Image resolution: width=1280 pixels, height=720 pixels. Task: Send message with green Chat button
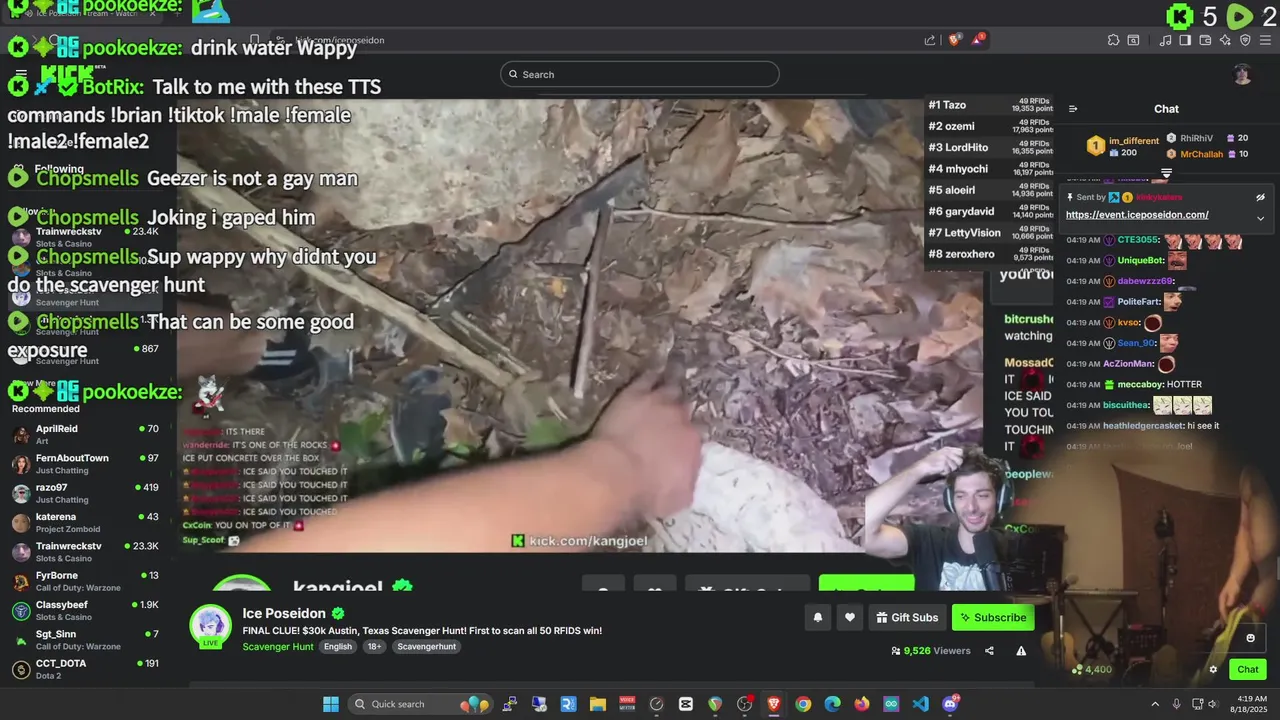1248,670
